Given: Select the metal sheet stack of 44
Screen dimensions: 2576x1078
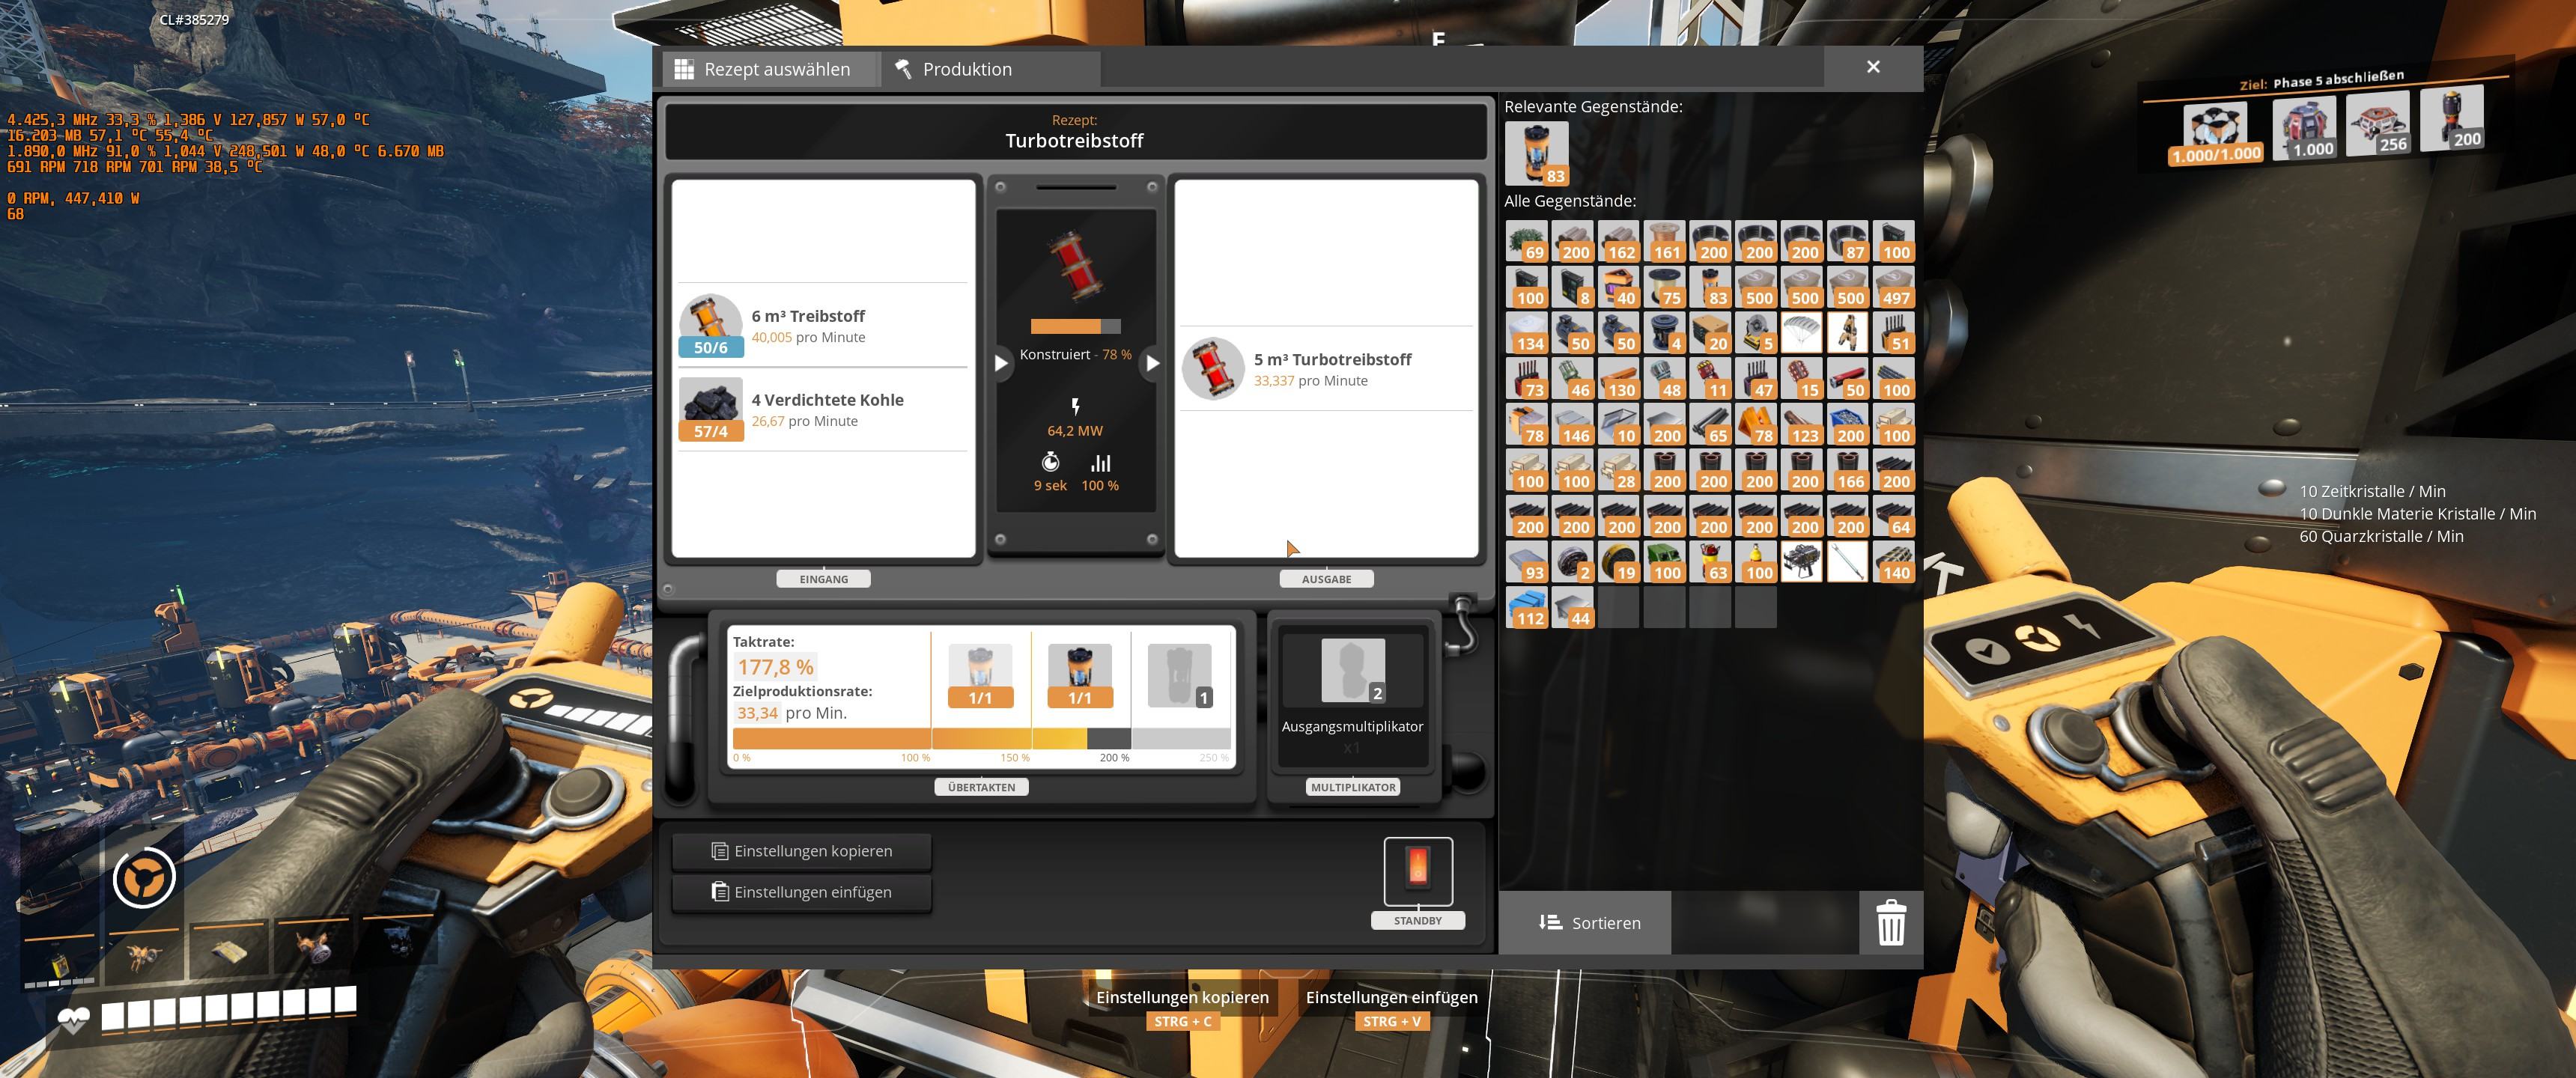Looking at the screenshot, I should point(1573,608).
